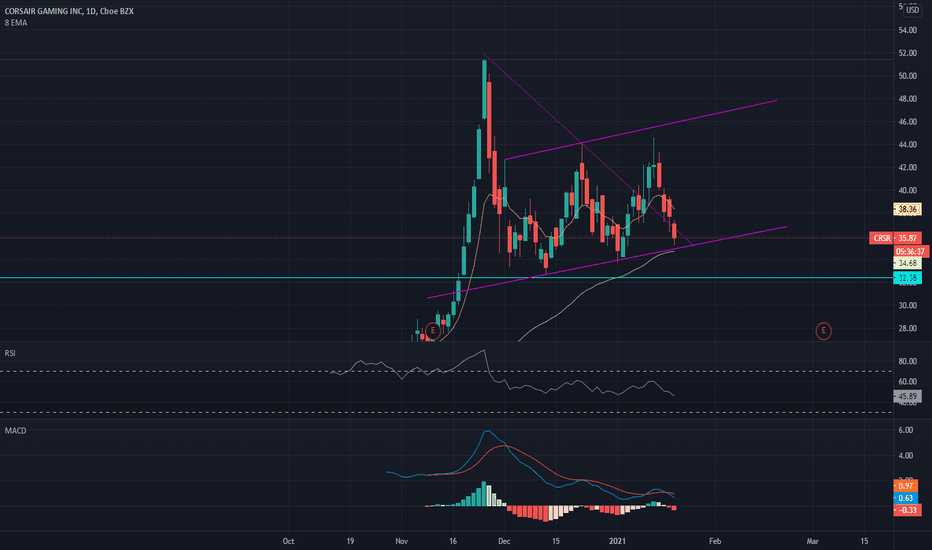Select the RSI indicator label
The image size is (932, 550).
click(10, 353)
